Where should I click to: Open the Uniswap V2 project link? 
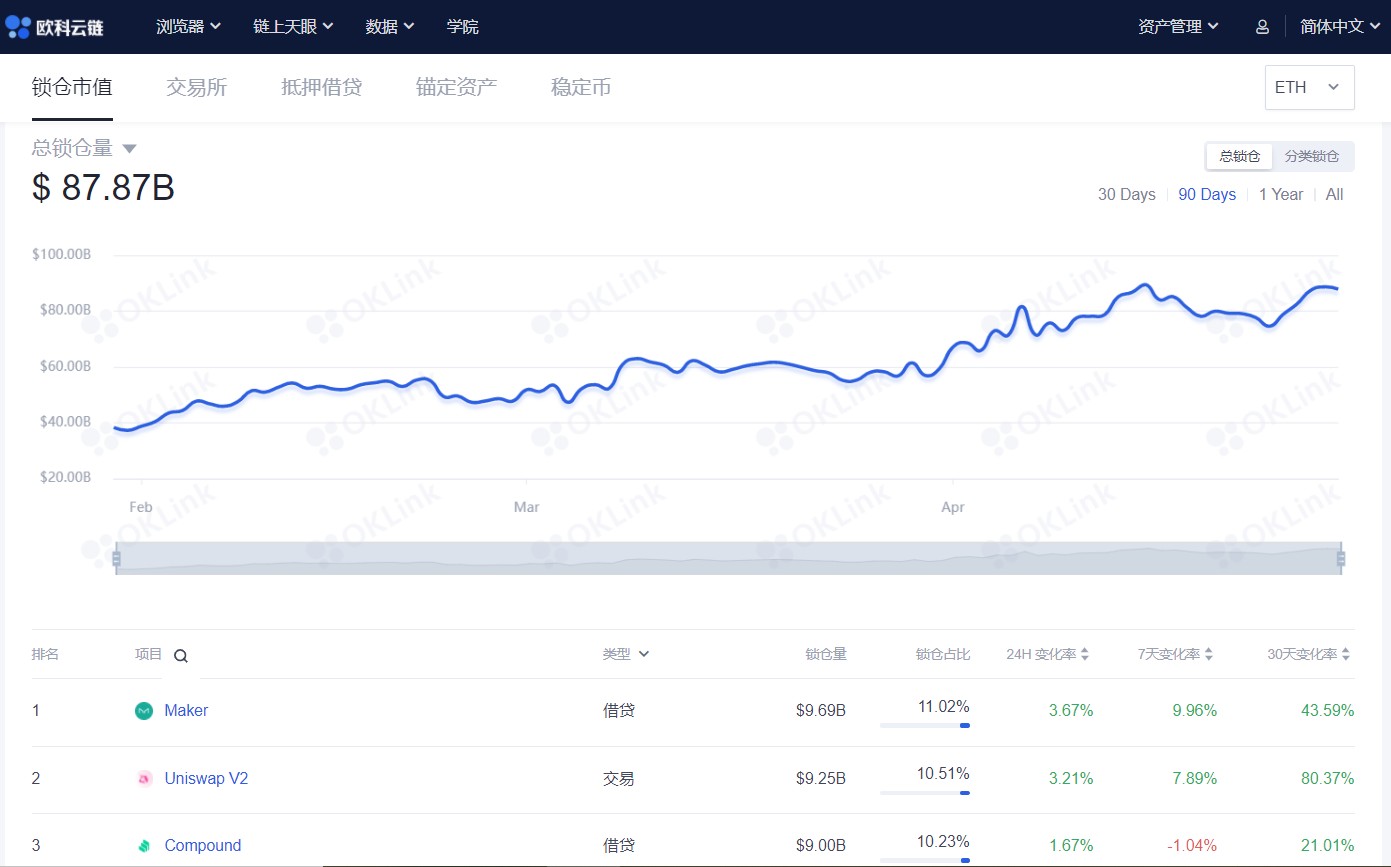(206, 778)
